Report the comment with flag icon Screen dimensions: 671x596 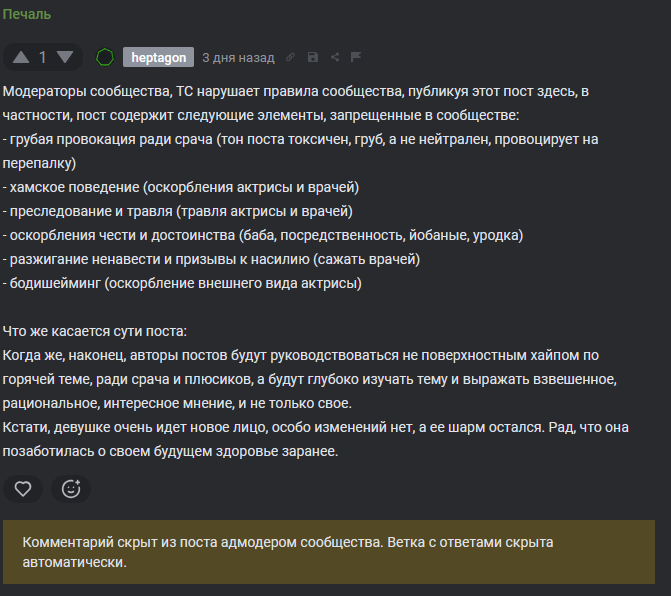[x=356, y=58]
